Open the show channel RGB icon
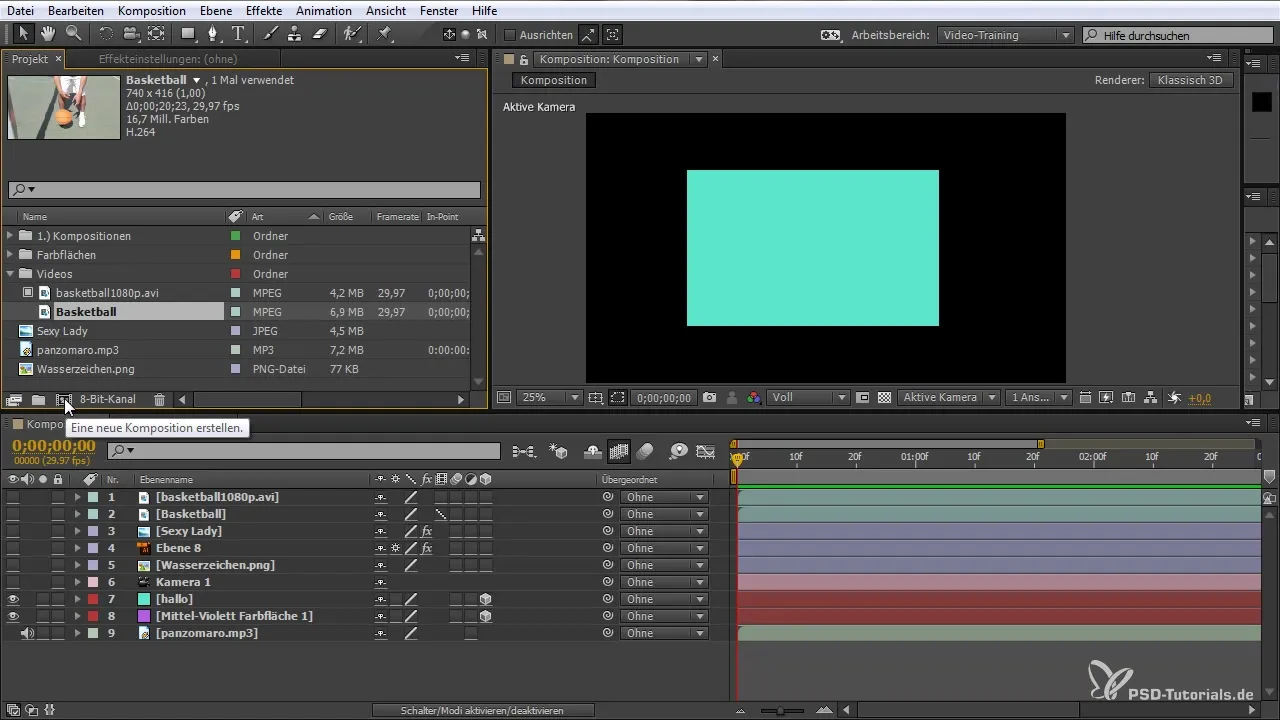Image resolution: width=1280 pixels, height=720 pixels. pyautogui.click(x=753, y=397)
